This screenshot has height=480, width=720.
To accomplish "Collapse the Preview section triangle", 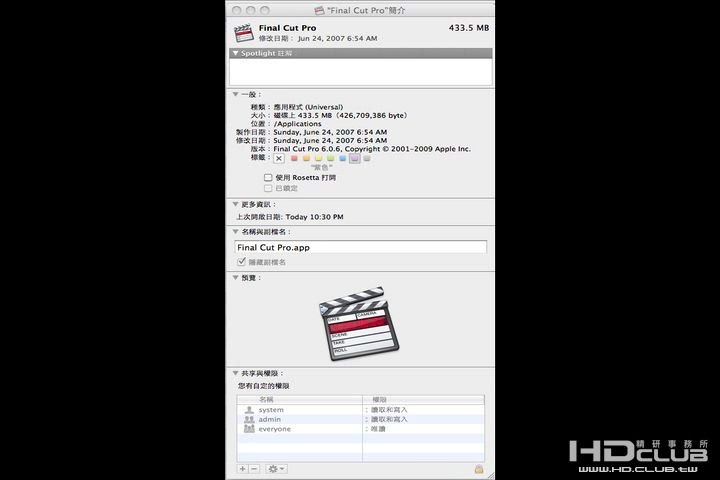I will [236, 277].
